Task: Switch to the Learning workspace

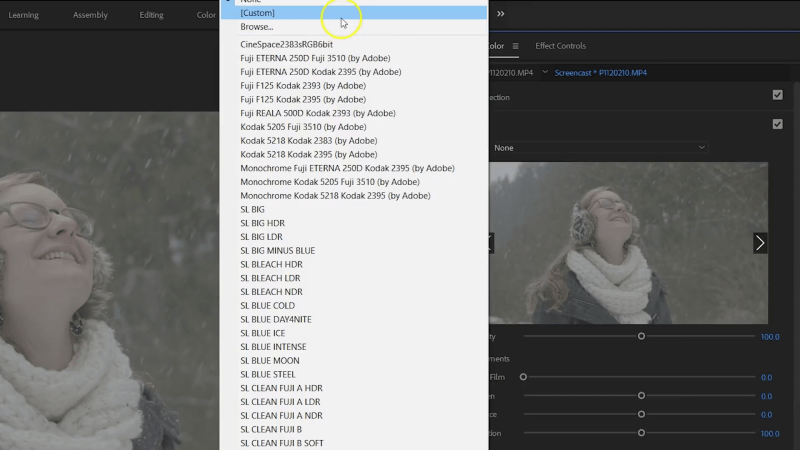Action: pyautogui.click(x=23, y=15)
